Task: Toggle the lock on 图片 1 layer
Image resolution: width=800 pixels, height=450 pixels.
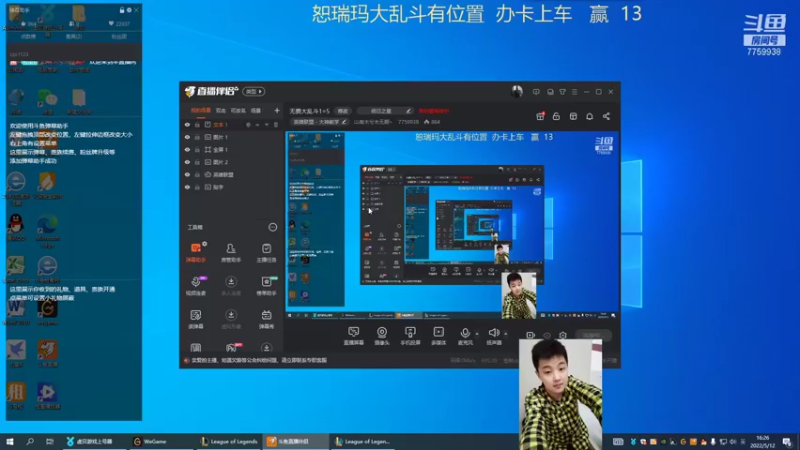Action: point(197,137)
